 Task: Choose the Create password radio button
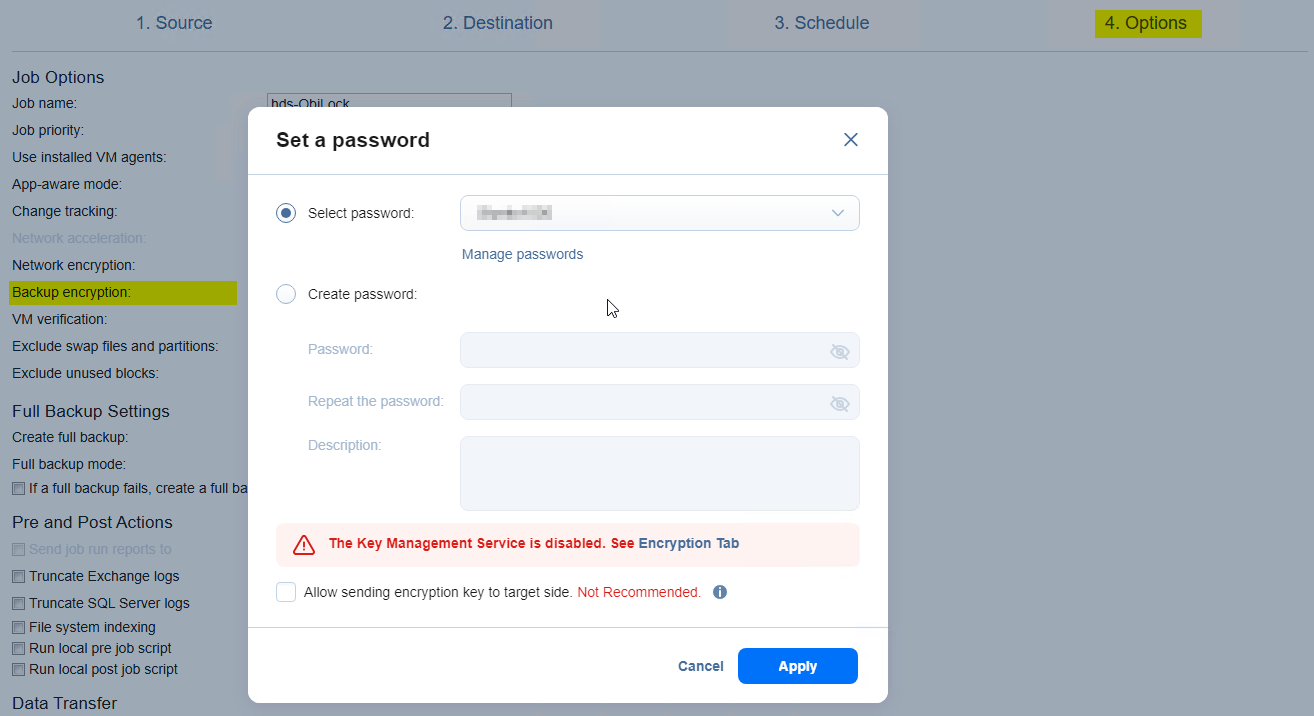tap(286, 294)
